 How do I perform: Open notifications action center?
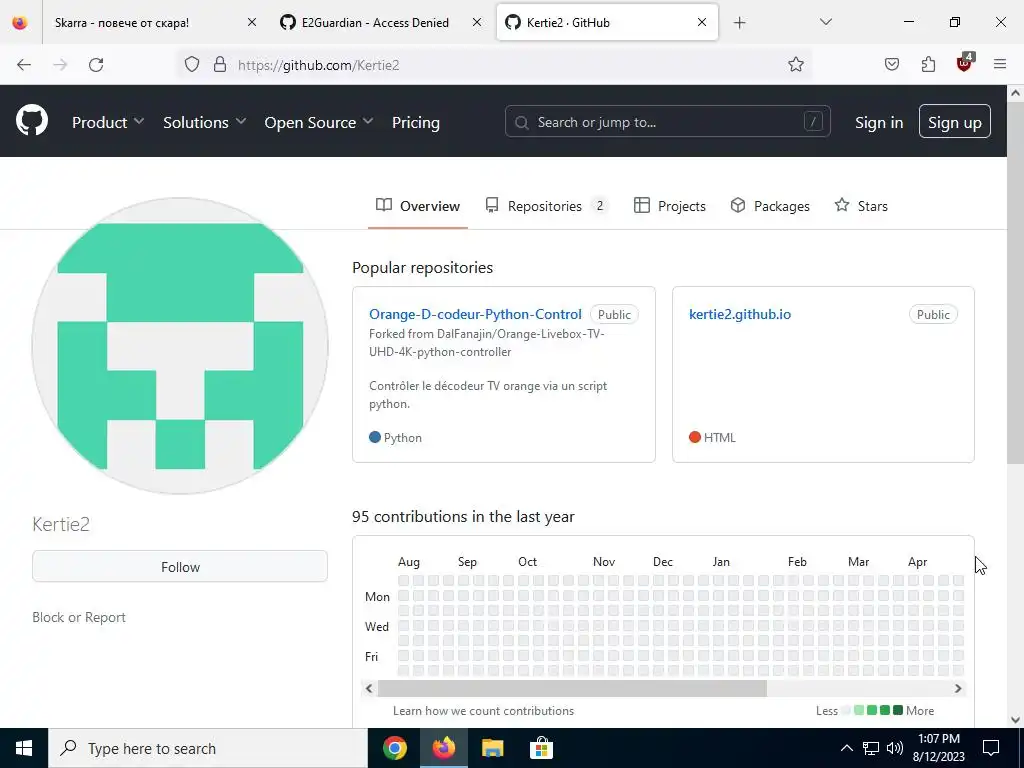[991, 748]
